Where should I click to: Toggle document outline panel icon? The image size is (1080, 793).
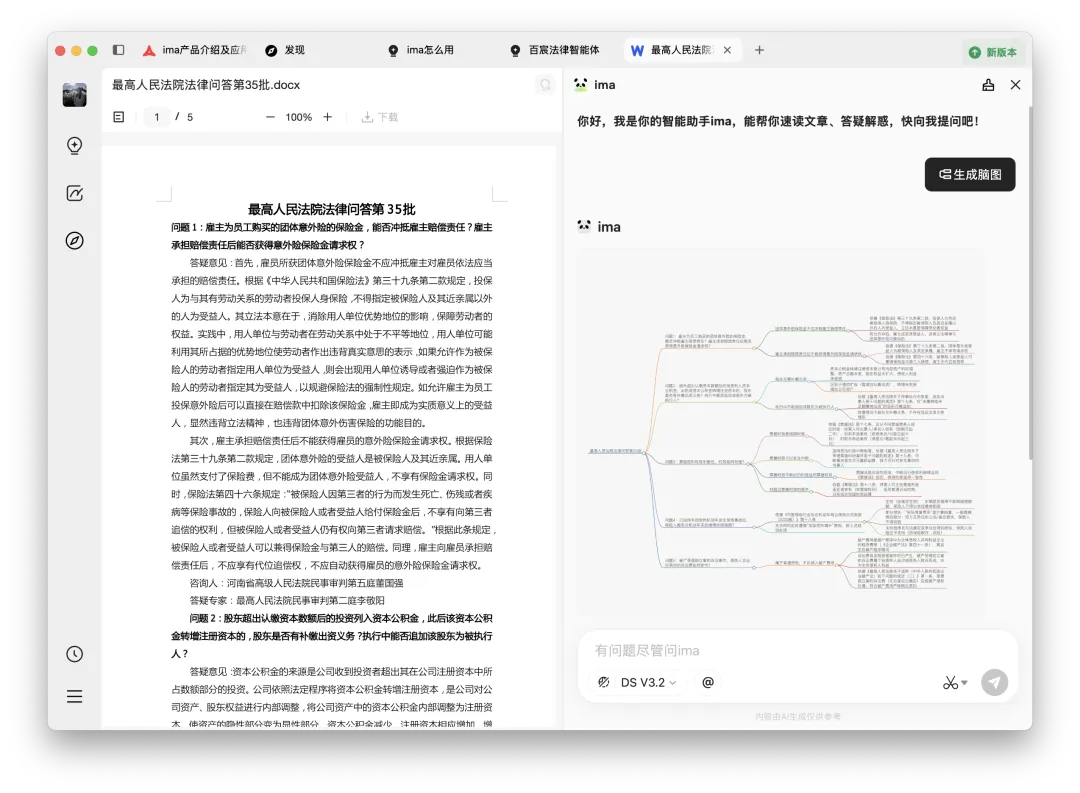point(118,117)
